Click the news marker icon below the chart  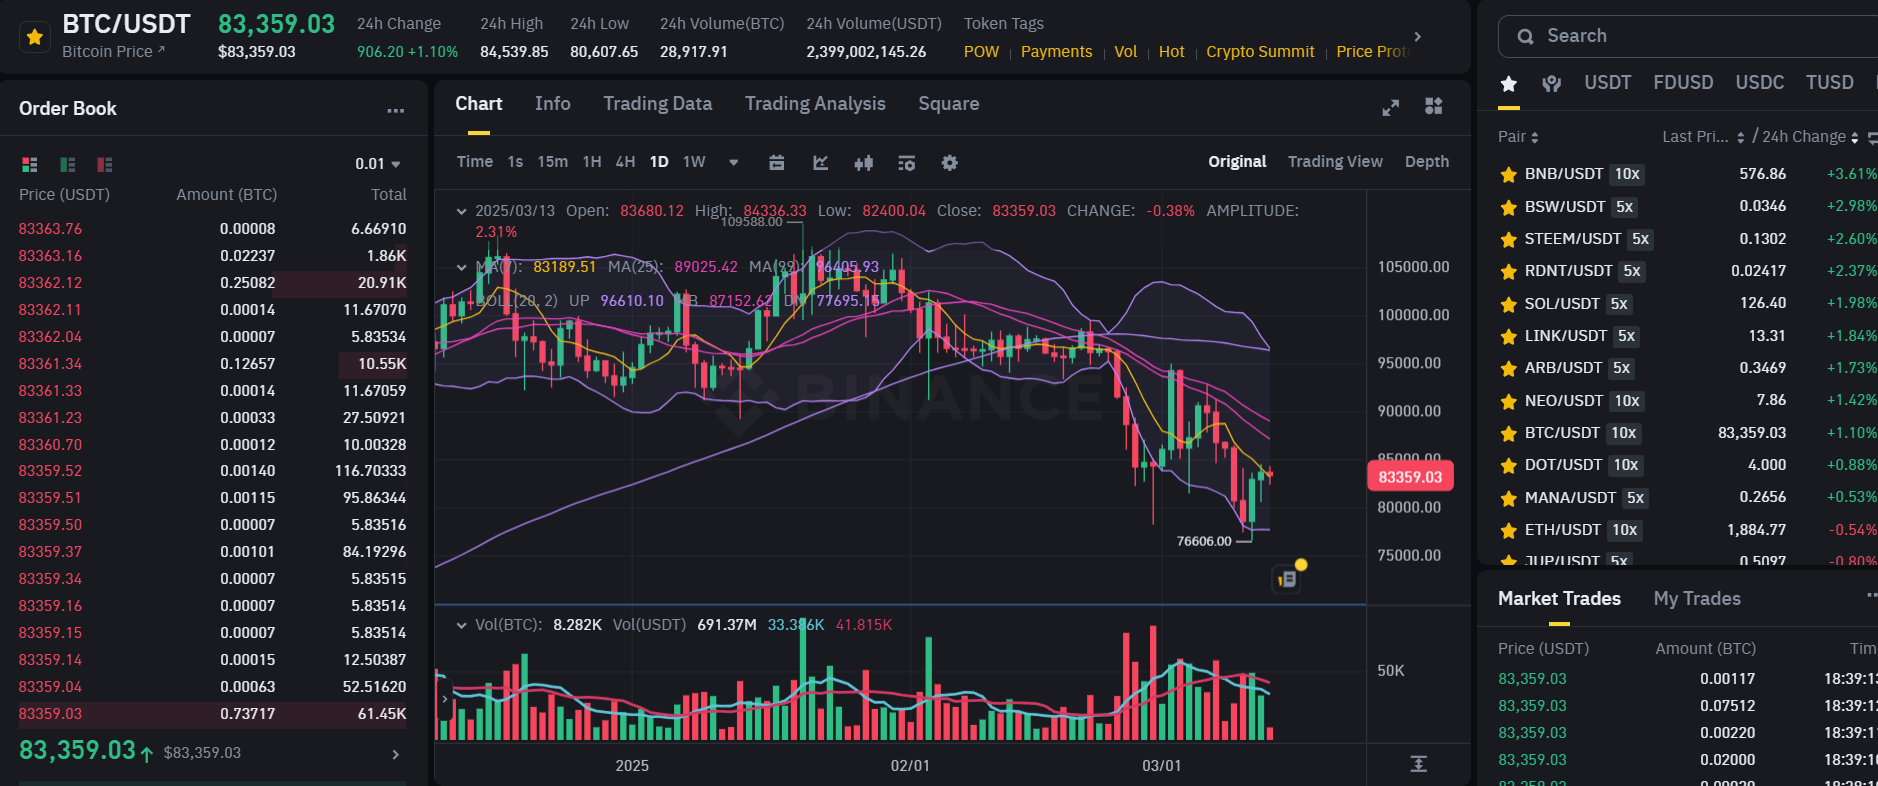click(x=1287, y=579)
